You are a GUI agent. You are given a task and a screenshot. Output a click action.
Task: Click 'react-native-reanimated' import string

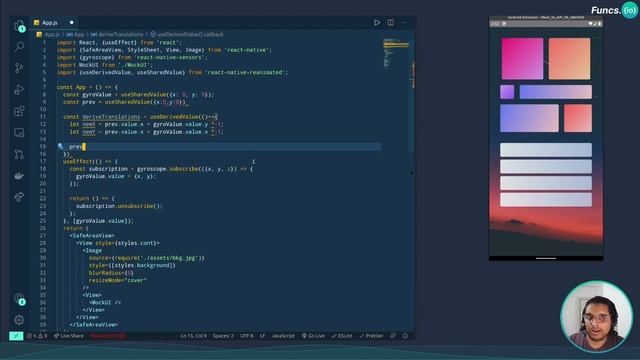click(x=246, y=72)
